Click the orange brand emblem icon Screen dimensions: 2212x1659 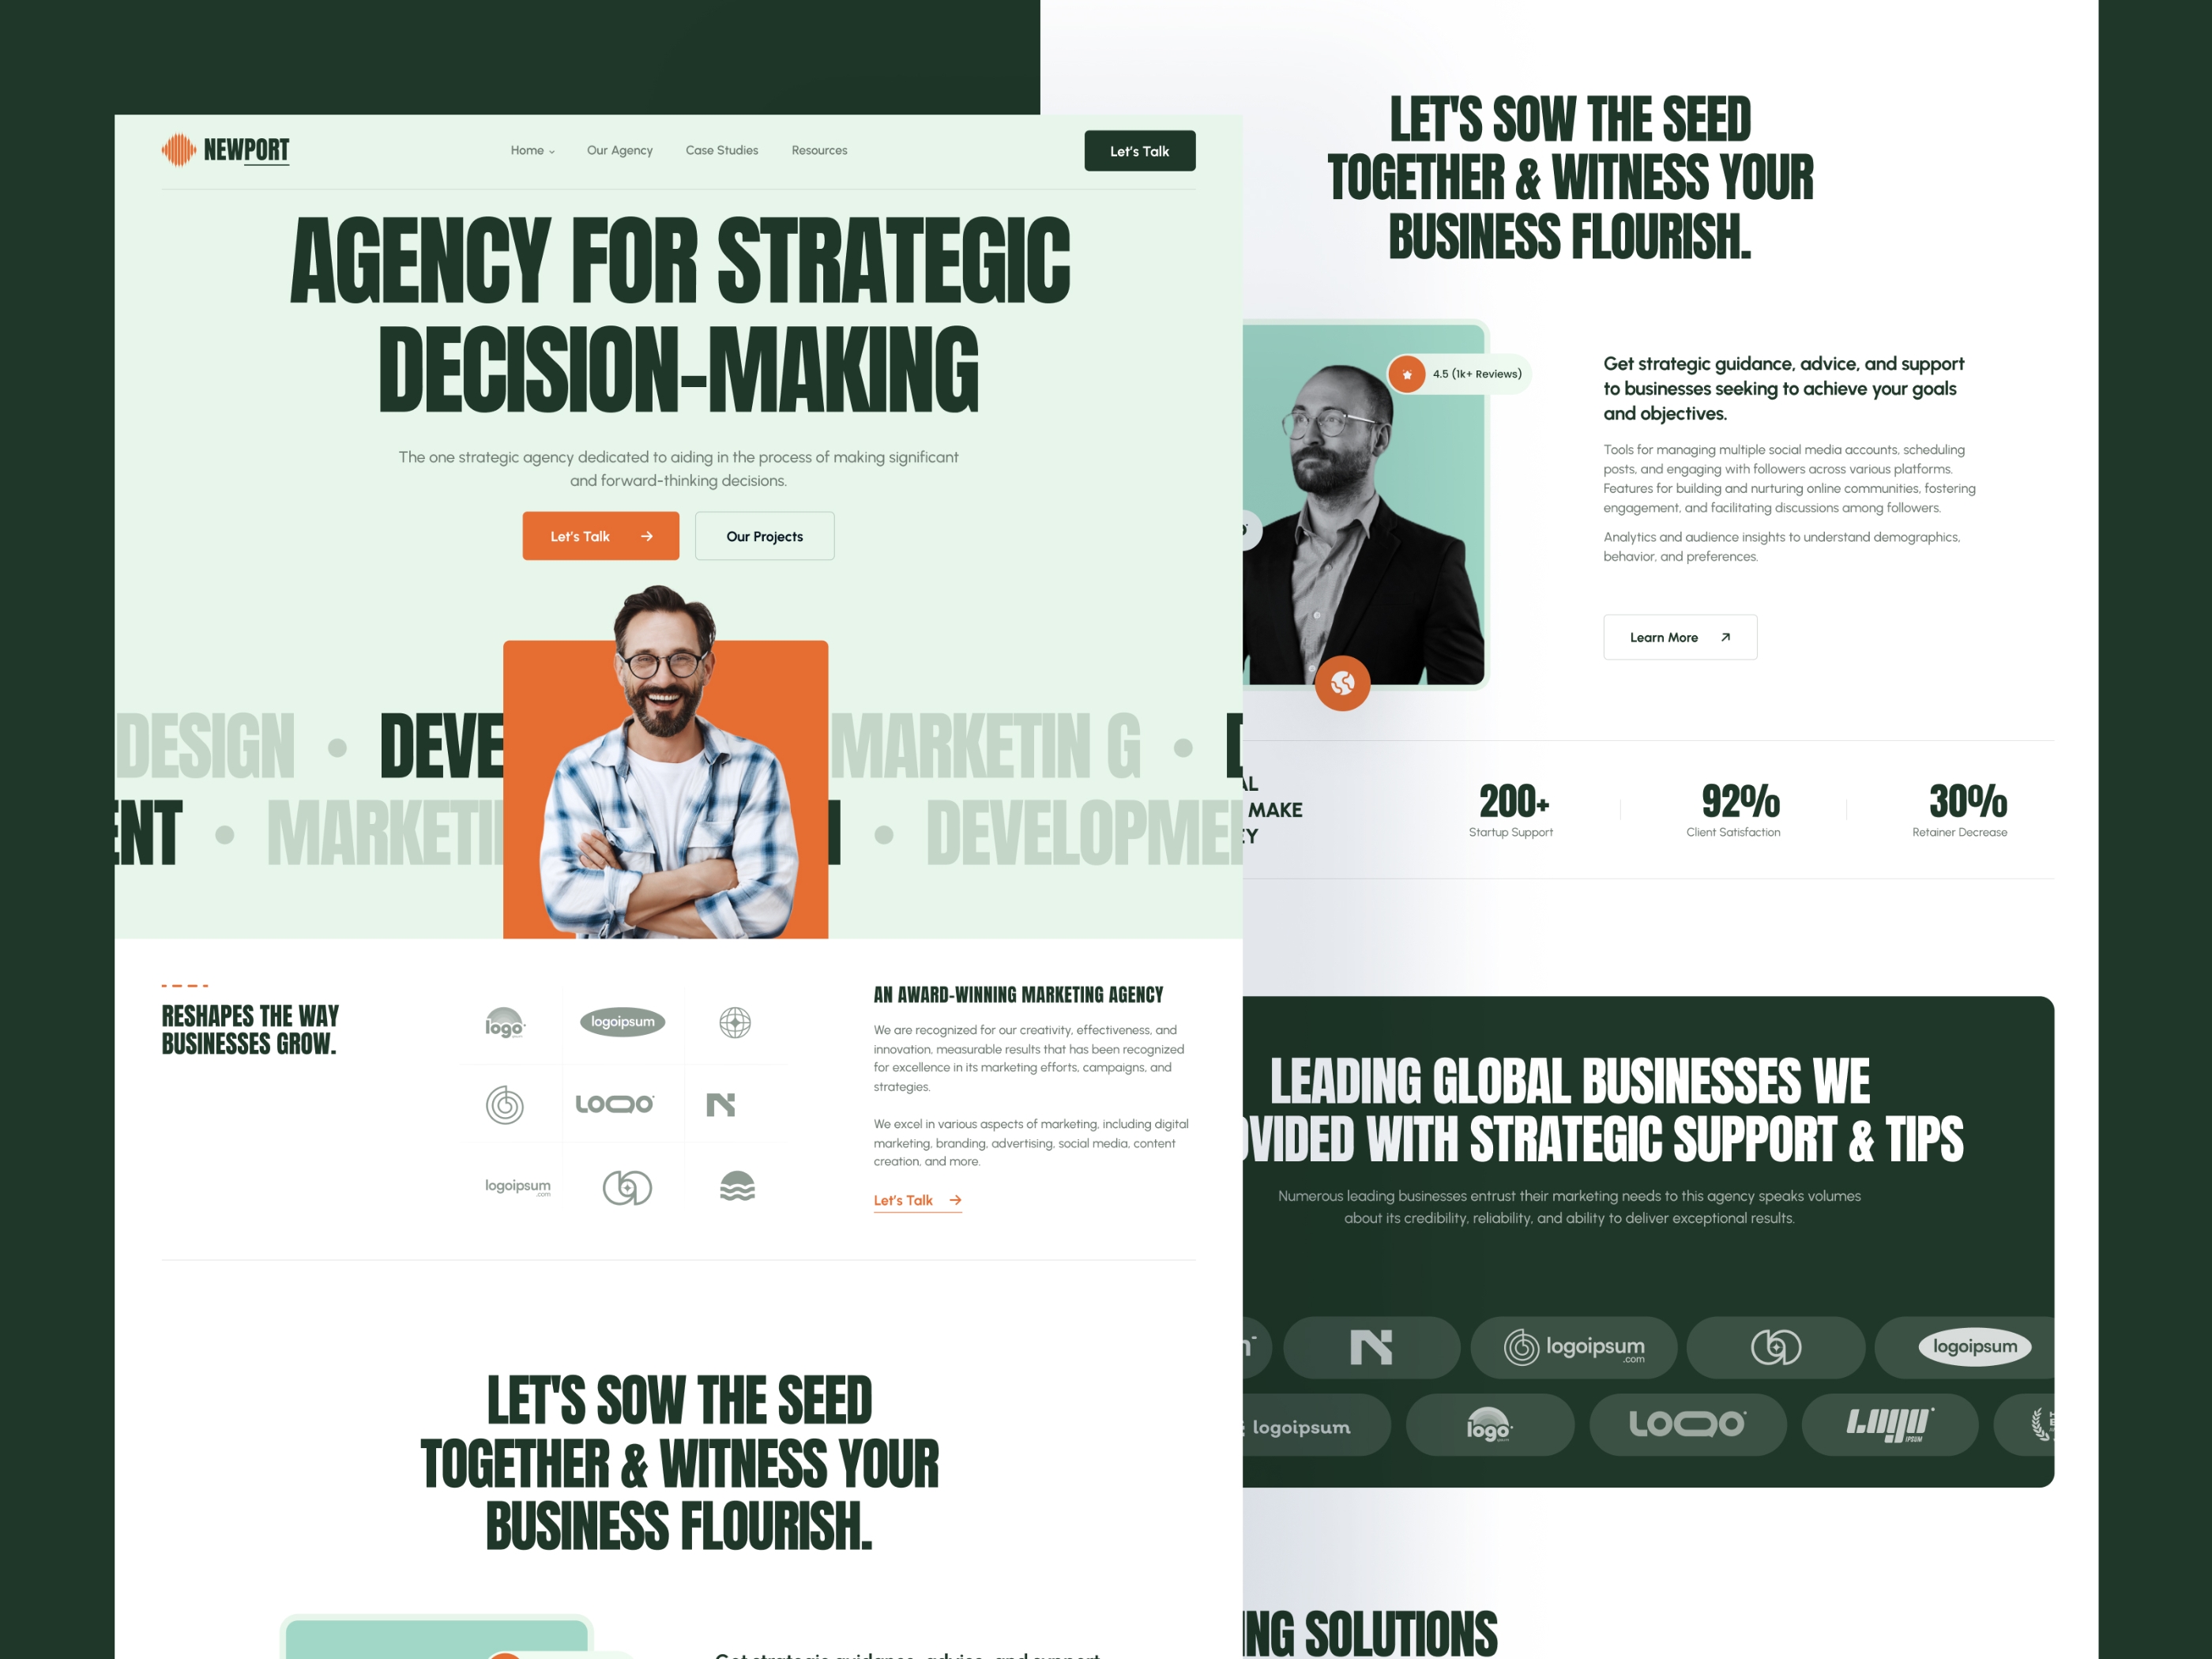181,150
